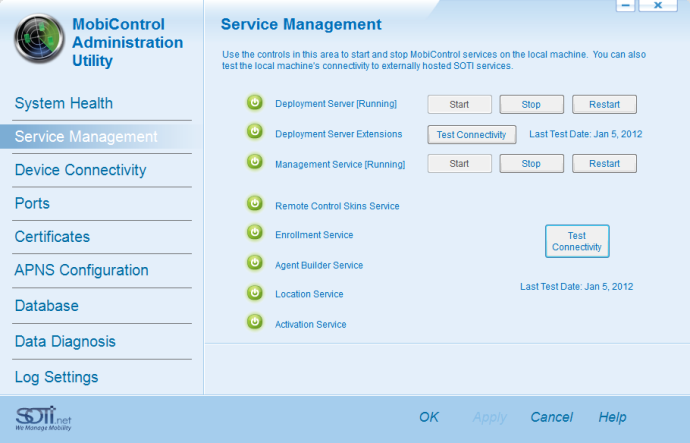Select Log Settings in the sidebar
690x443 pixels.
tap(56, 378)
